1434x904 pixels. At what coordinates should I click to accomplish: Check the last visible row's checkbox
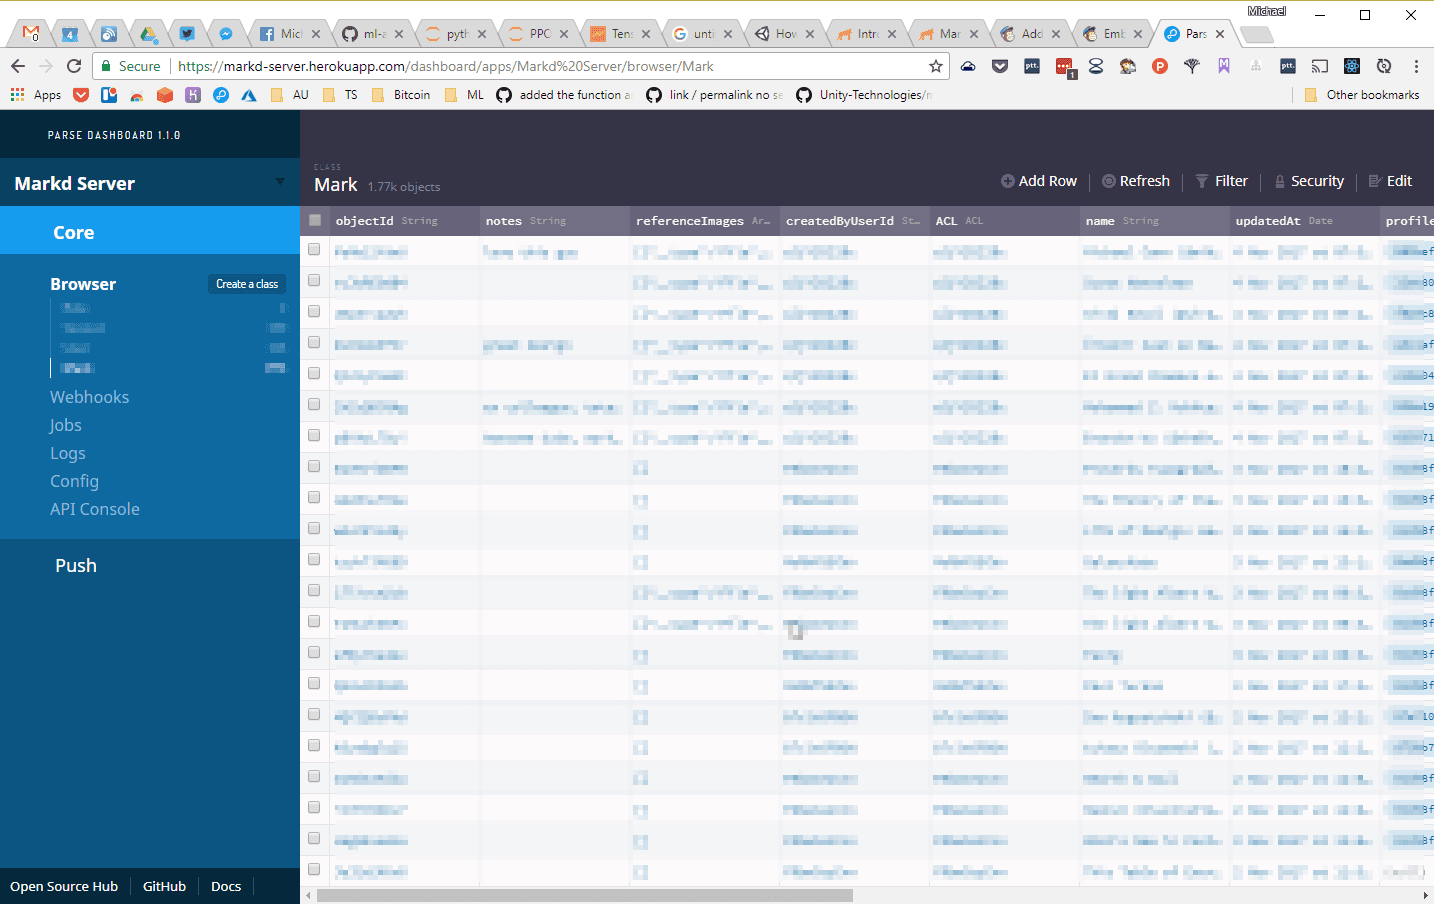pyautogui.click(x=314, y=870)
